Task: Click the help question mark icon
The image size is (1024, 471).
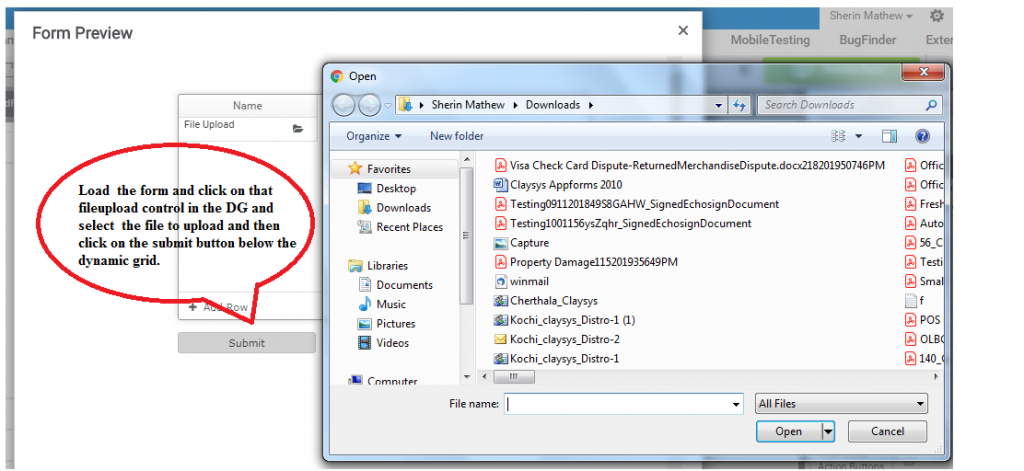Action: click(x=923, y=136)
